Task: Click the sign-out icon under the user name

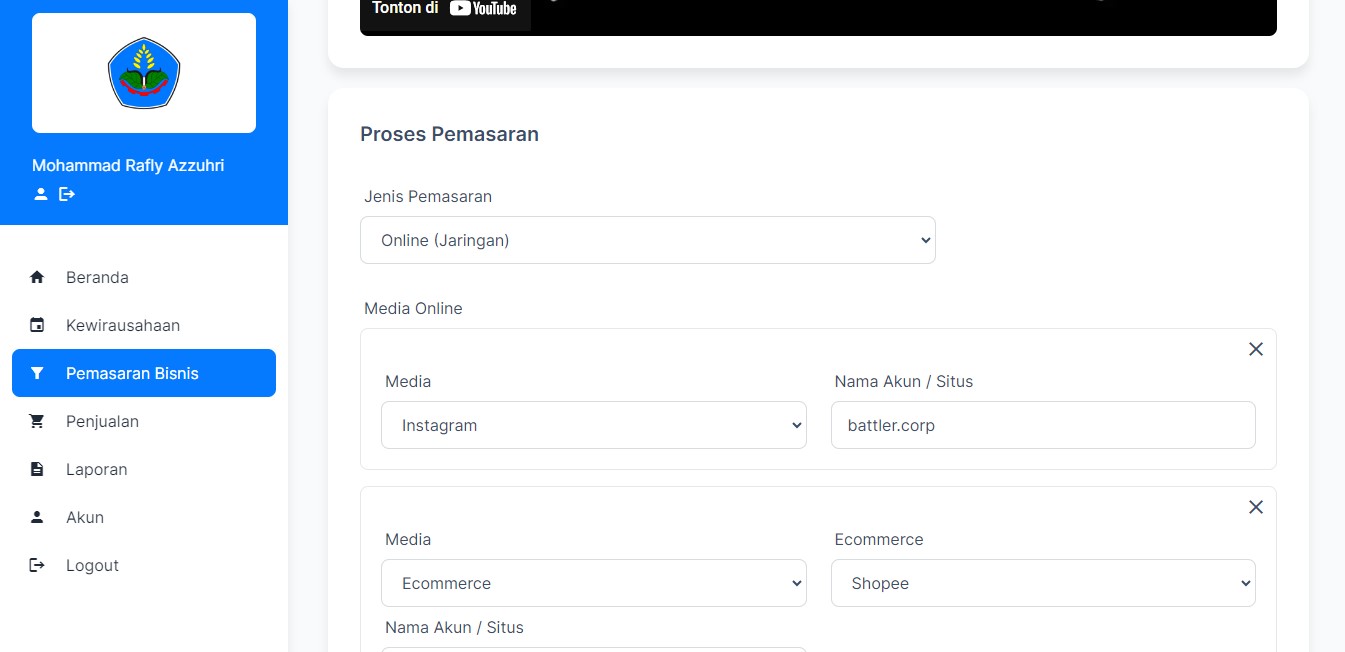Action: coord(67,194)
